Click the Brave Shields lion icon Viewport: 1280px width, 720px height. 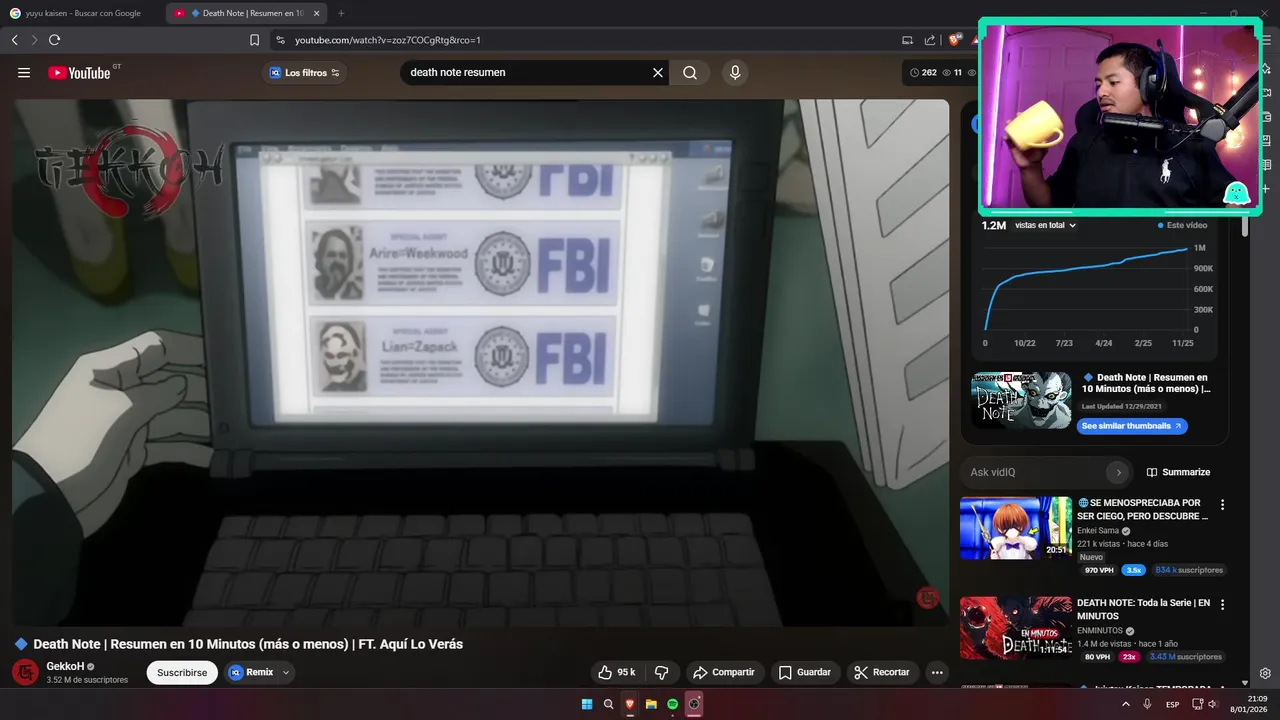[x=955, y=40]
